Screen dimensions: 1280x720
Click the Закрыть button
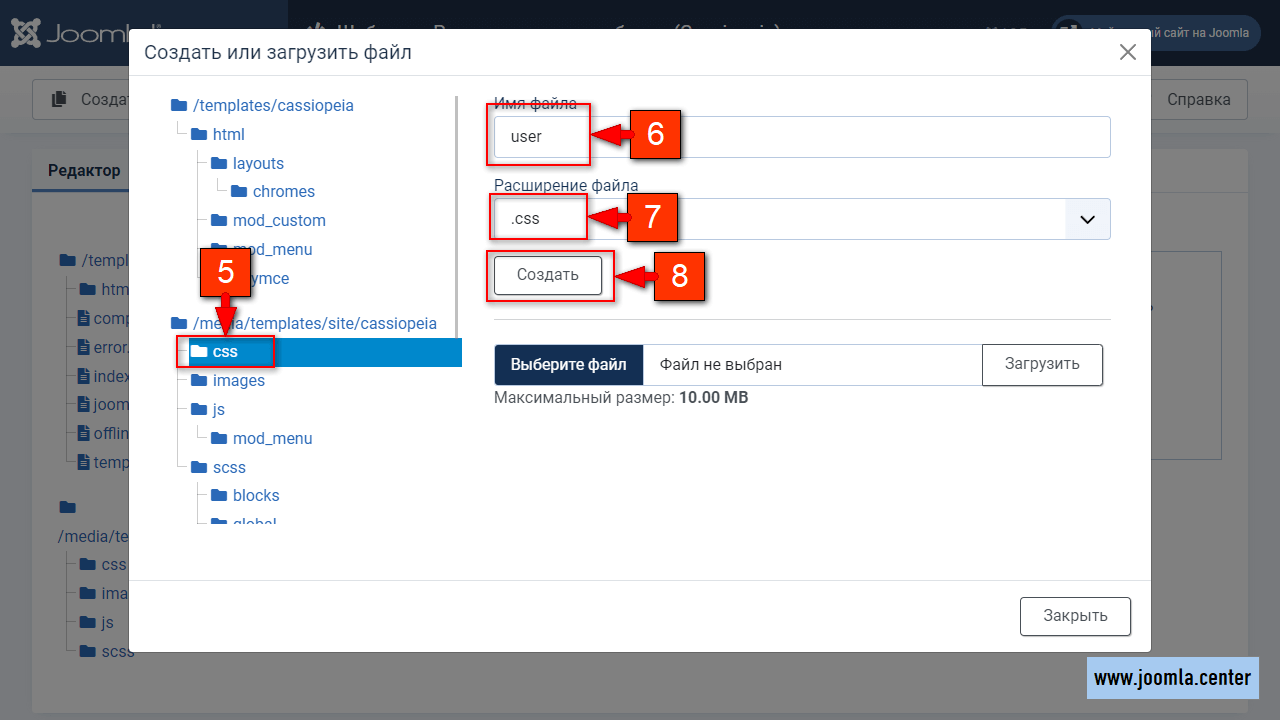click(x=1075, y=616)
